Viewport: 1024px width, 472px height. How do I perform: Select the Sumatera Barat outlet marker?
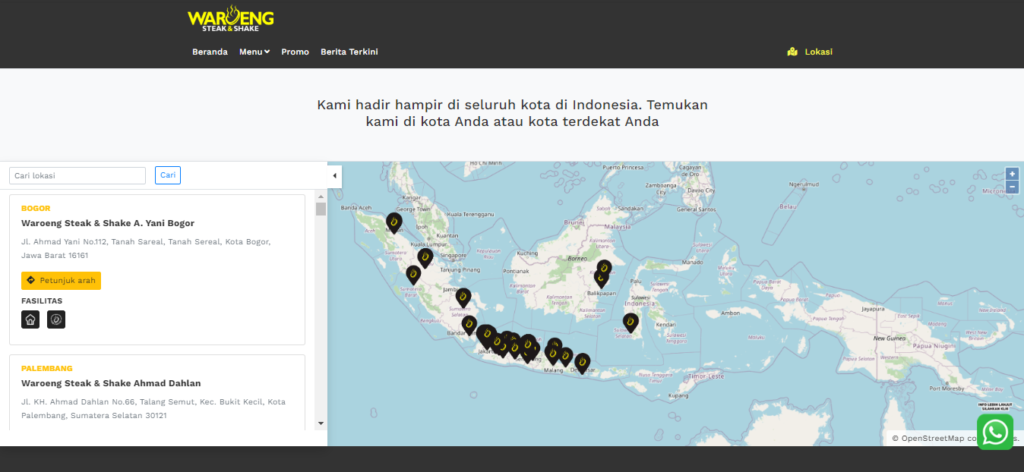pyautogui.click(x=413, y=275)
